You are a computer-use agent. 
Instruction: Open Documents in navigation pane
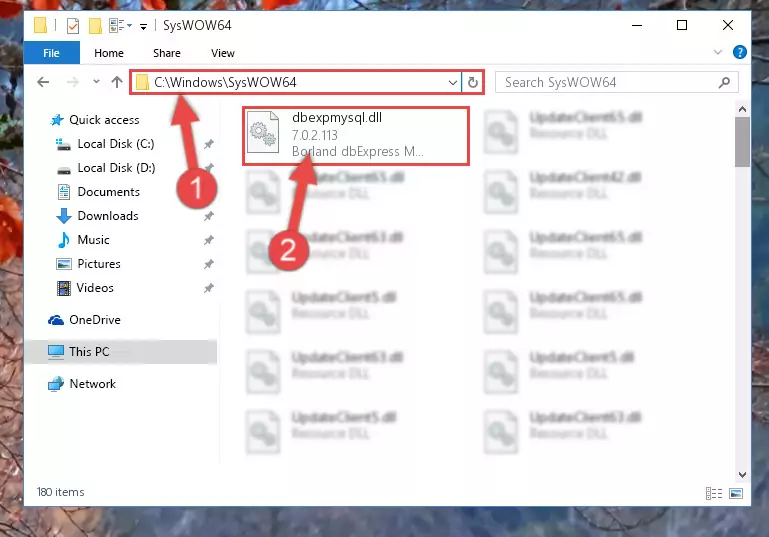coord(108,192)
